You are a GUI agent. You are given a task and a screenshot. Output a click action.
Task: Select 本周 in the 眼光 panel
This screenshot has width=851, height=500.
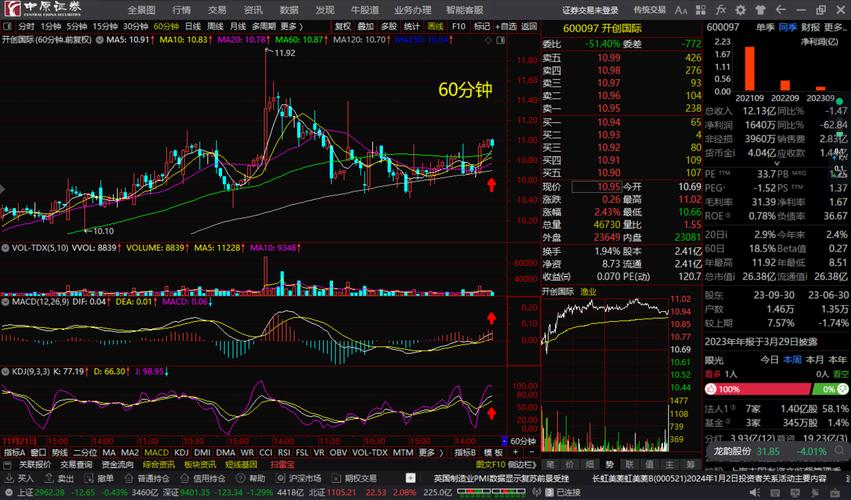[792, 359]
